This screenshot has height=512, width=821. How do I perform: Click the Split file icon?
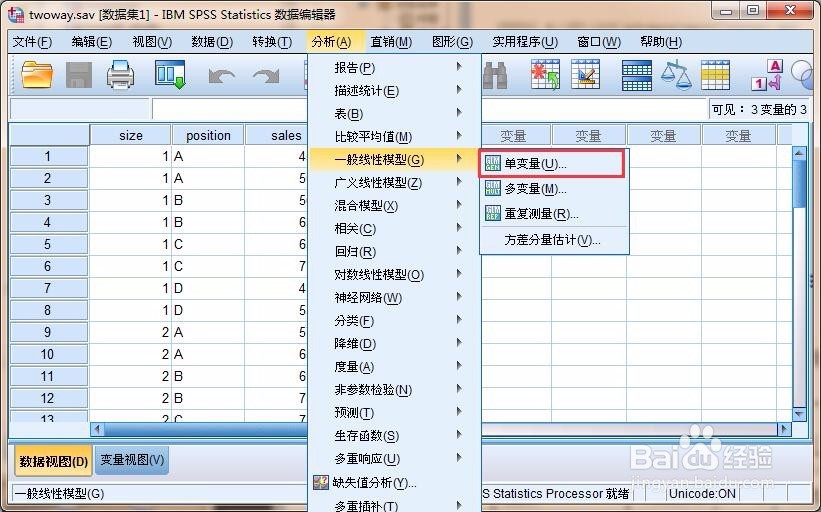[637, 75]
